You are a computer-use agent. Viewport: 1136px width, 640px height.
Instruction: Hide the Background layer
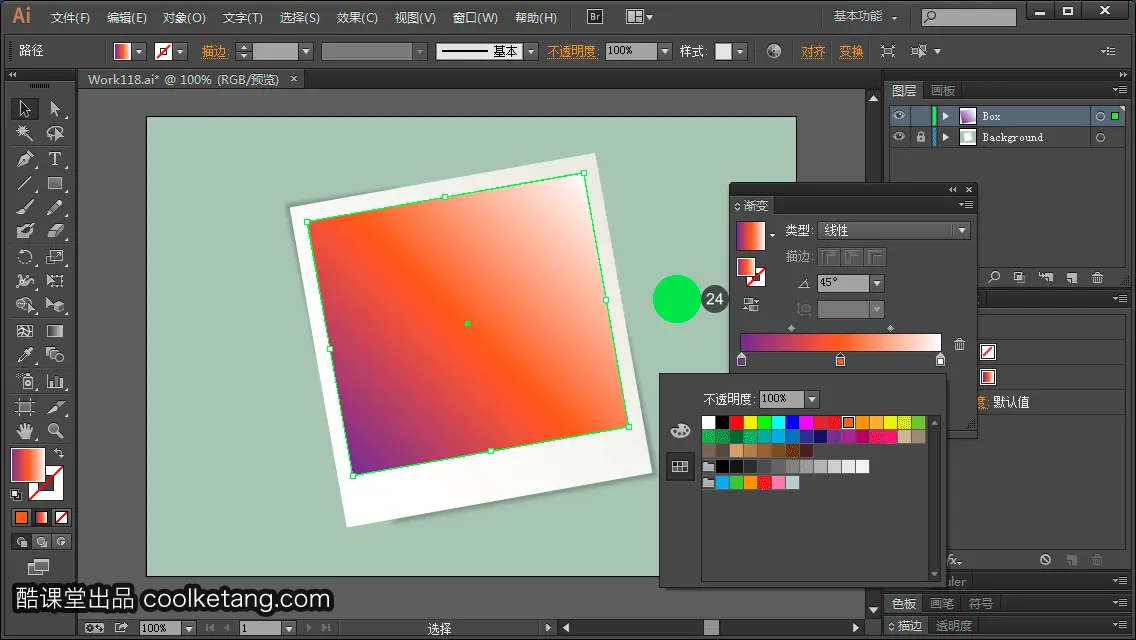899,137
